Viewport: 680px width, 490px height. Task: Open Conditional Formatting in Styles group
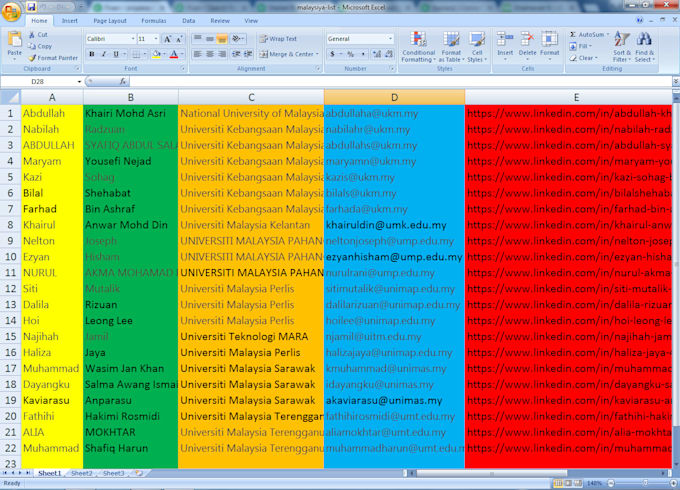pos(418,46)
